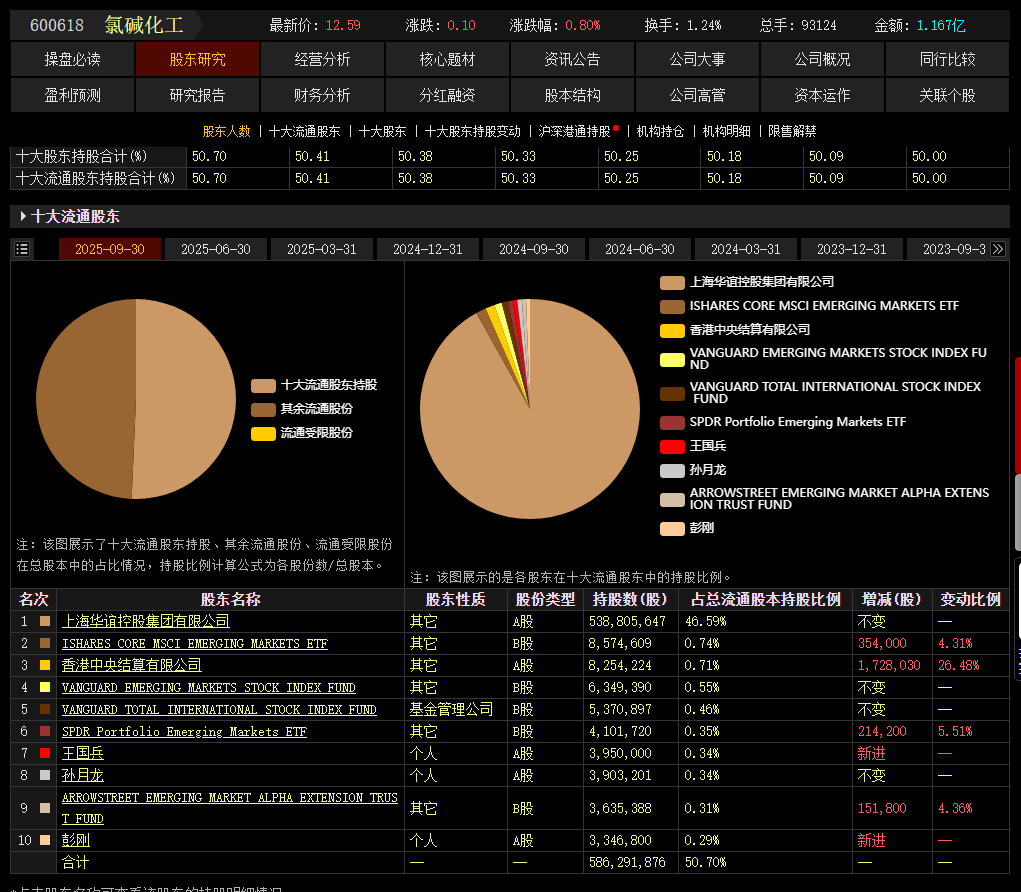Click the 彭刚 shareholder link
This screenshot has width=1021, height=892.
tap(76, 841)
